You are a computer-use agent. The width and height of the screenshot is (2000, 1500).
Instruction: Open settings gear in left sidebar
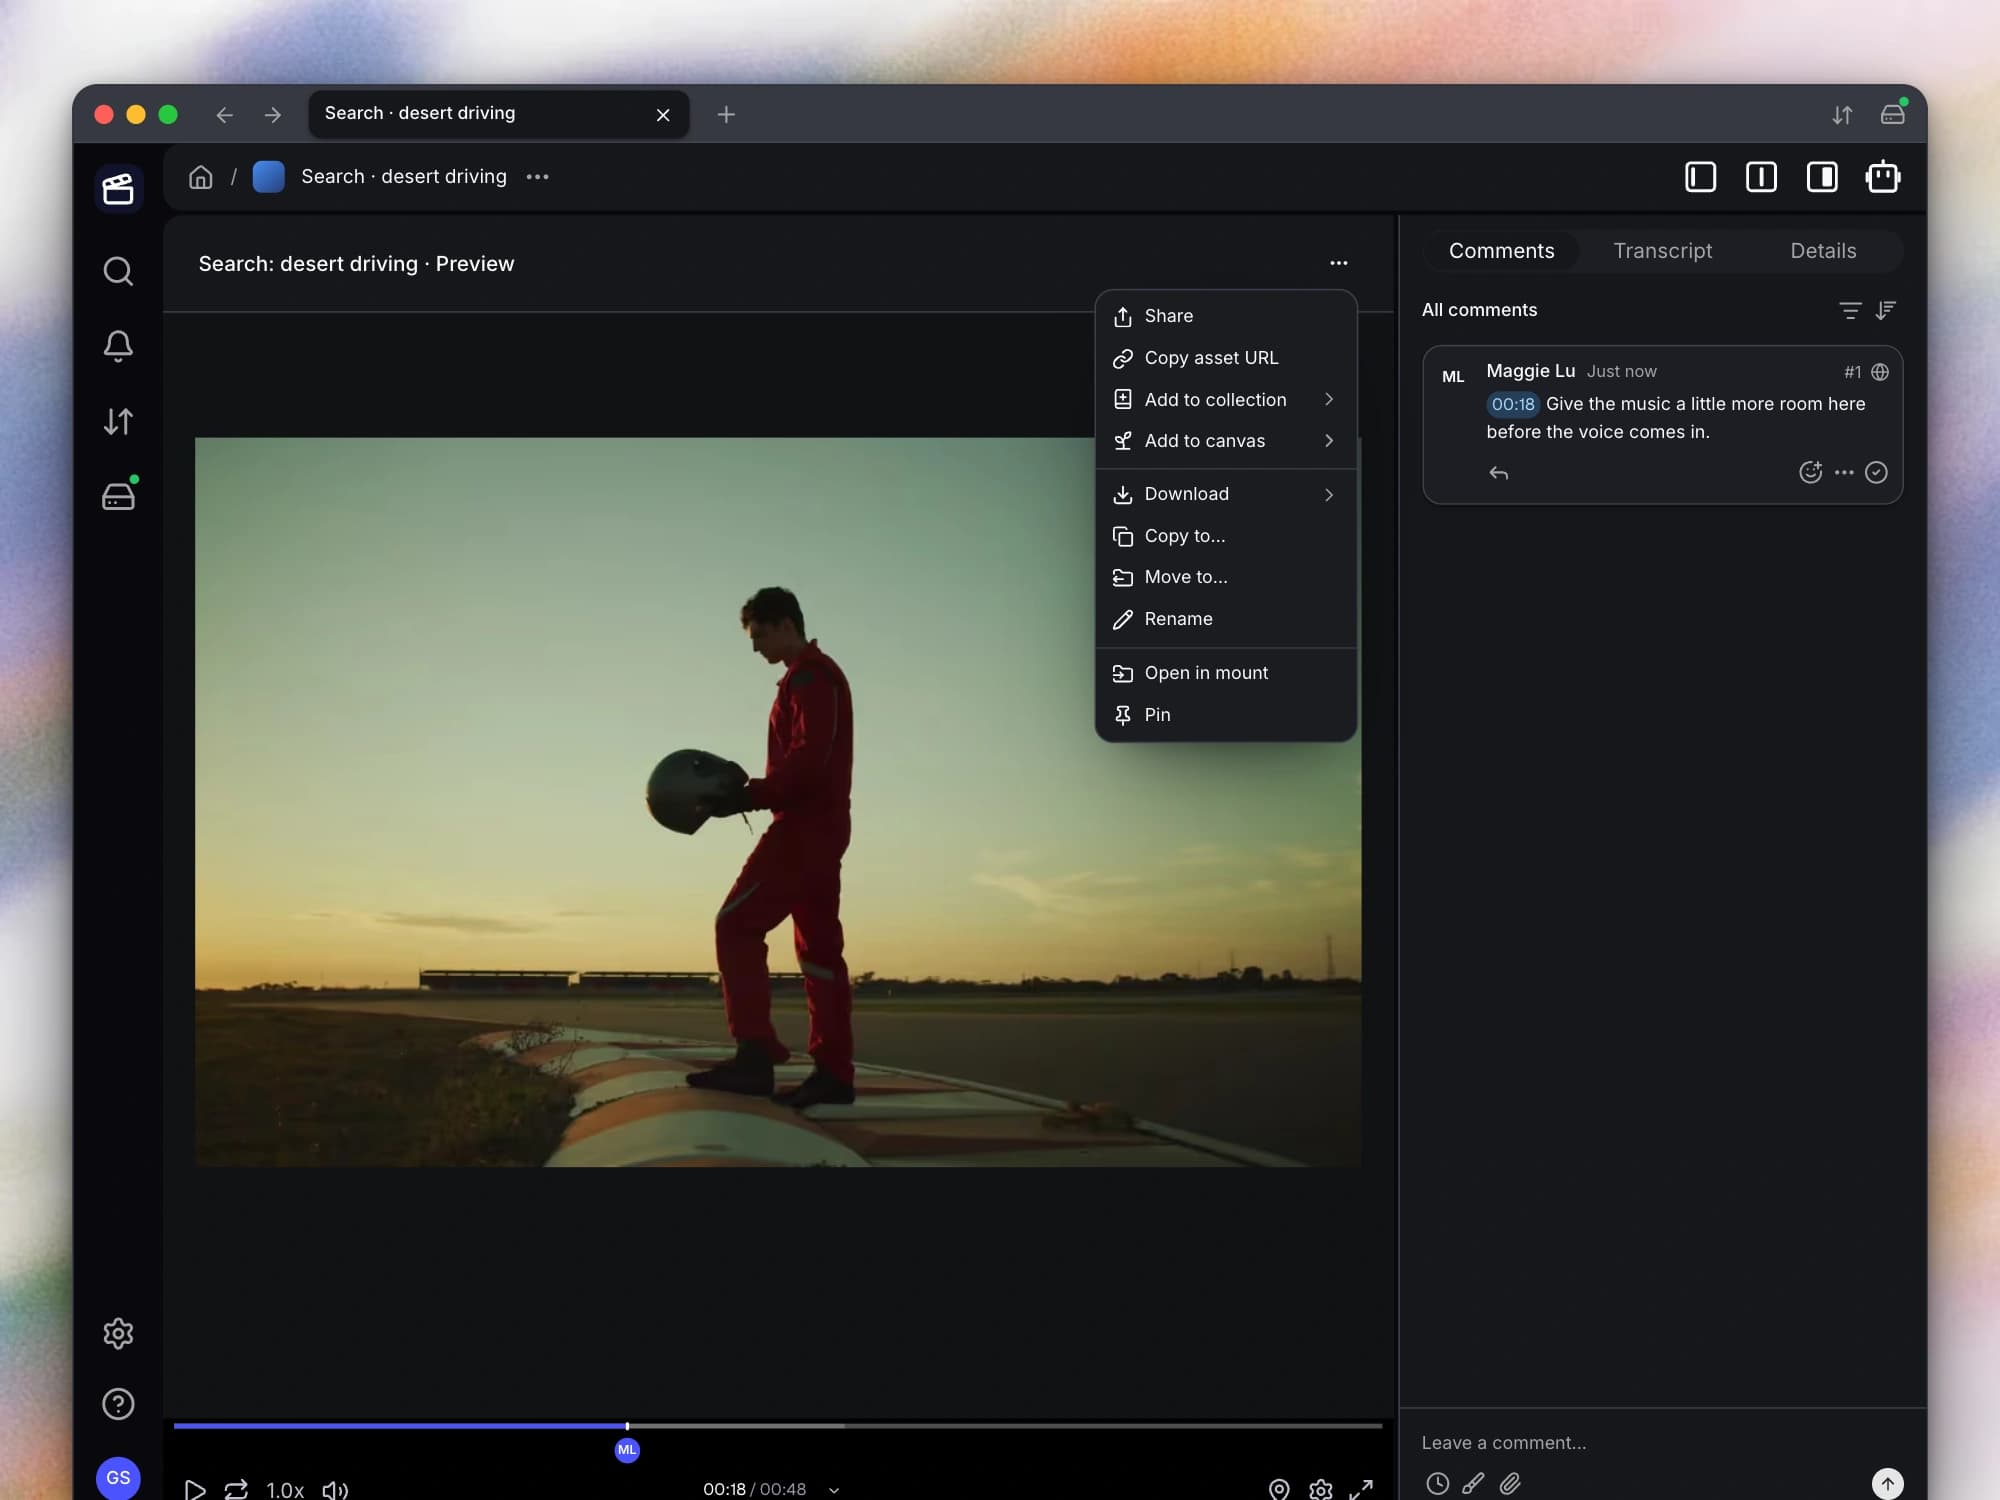118,1333
